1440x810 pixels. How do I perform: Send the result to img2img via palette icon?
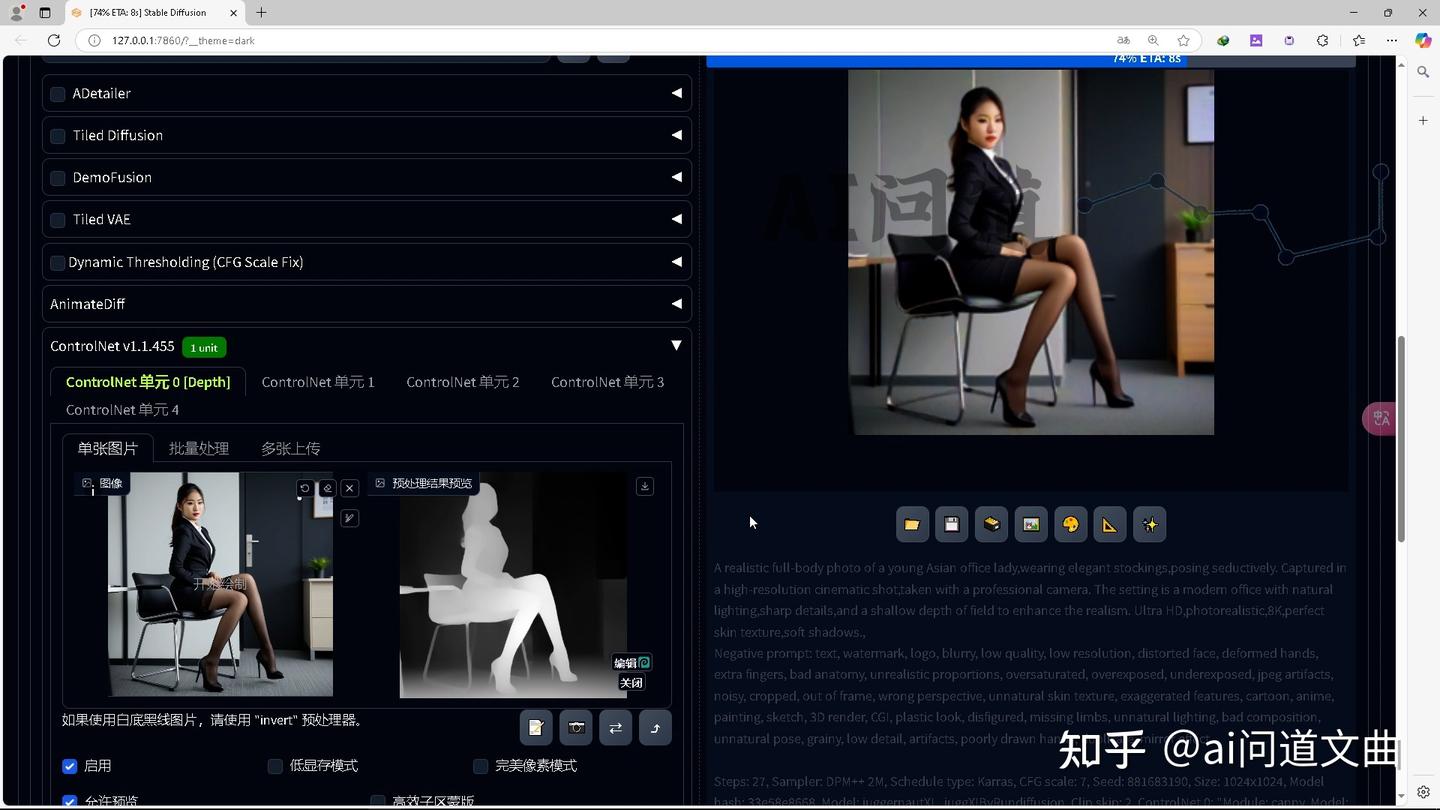coord(1070,523)
